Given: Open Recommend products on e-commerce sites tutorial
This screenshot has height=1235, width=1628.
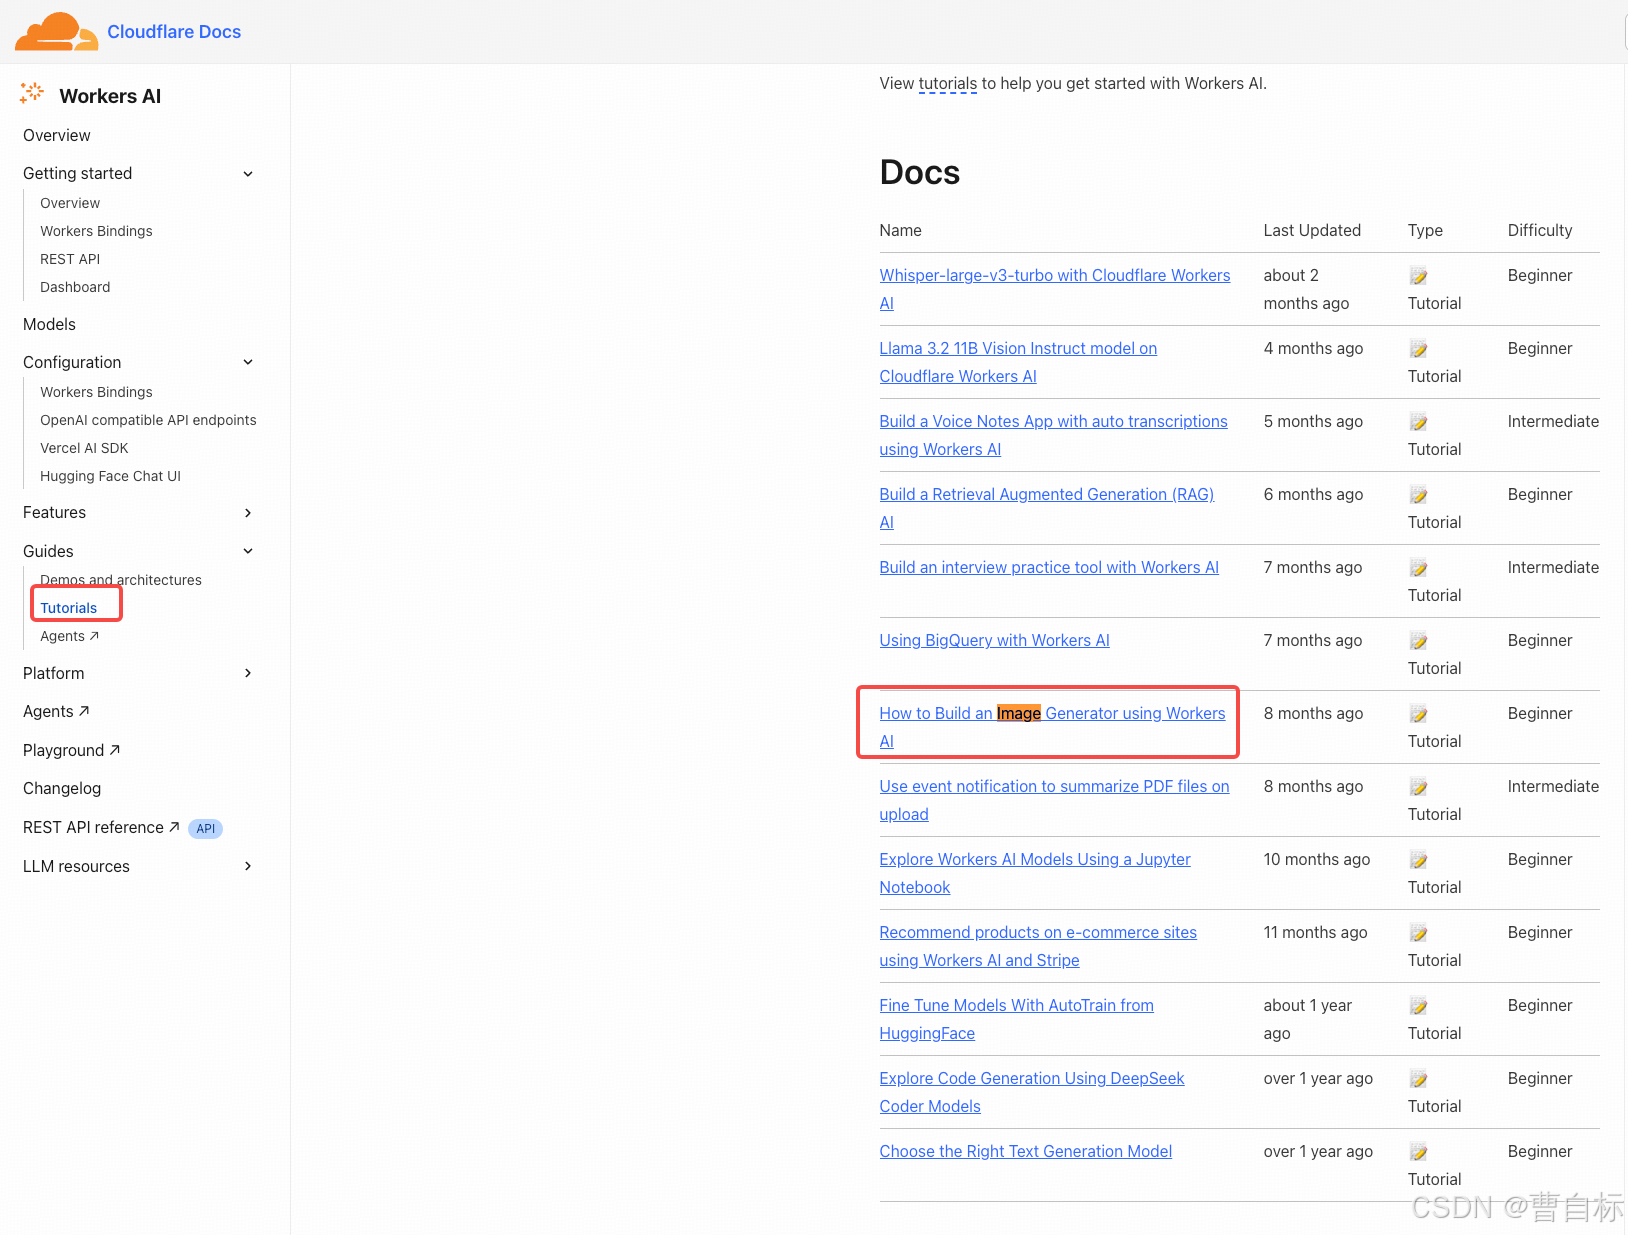Looking at the screenshot, I should pyautogui.click(x=1038, y=946).
